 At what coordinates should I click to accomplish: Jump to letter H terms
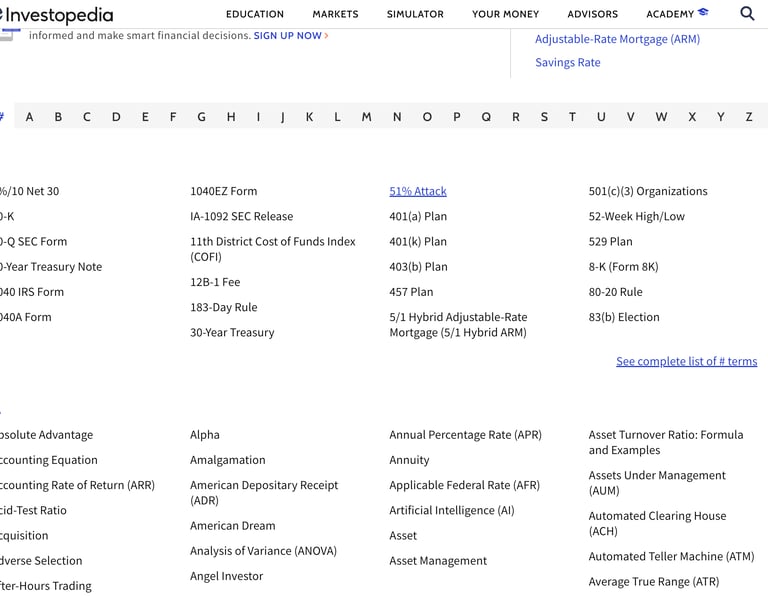tap(231, 117)
